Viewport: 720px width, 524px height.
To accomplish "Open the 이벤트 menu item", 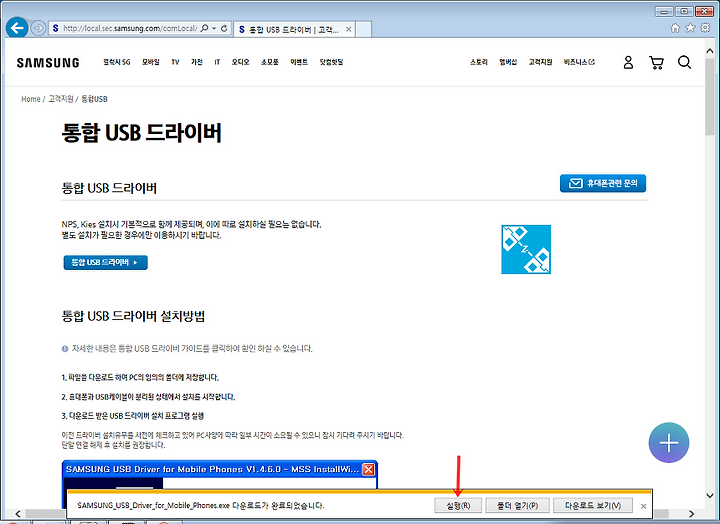I will 299,62.
